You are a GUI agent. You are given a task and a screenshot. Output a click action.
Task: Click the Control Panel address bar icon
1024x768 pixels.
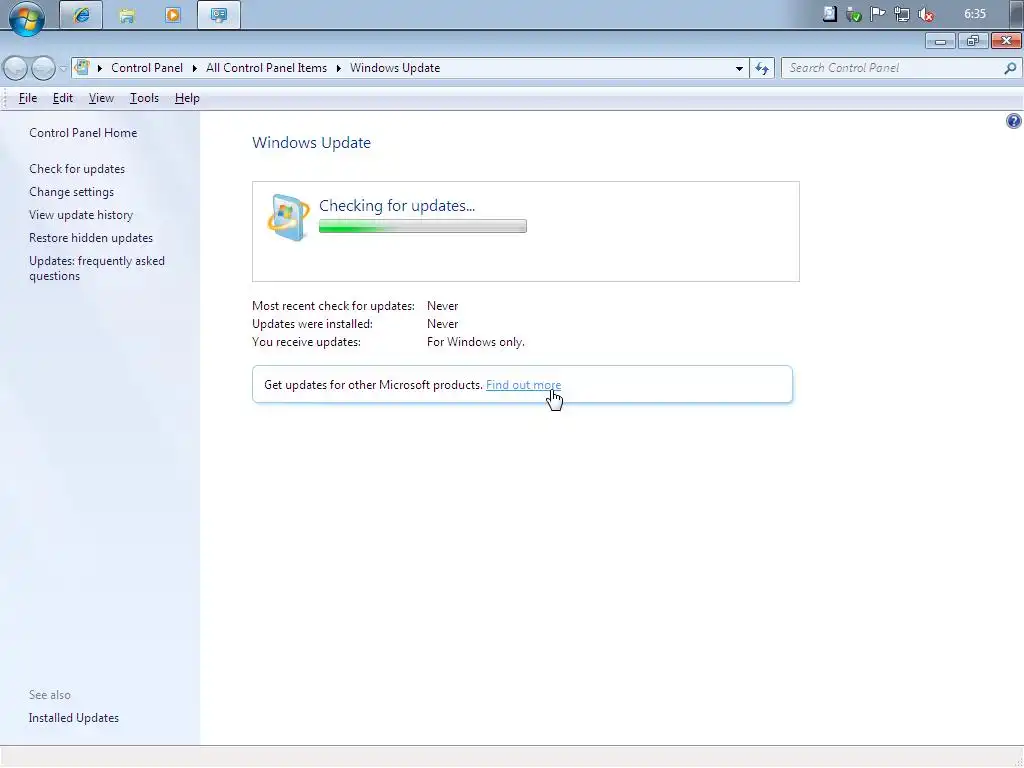point(82,67)
